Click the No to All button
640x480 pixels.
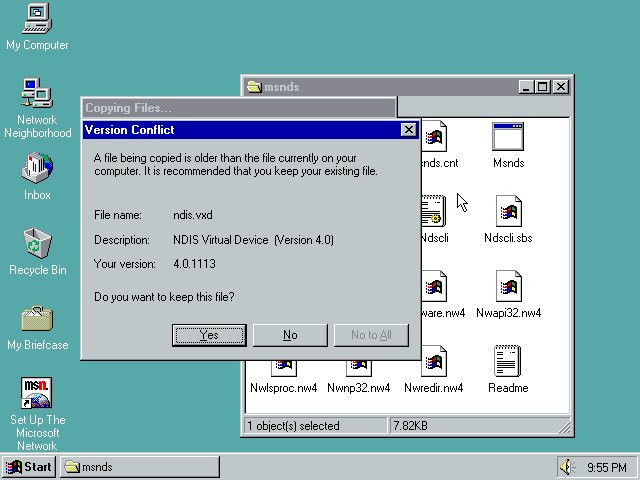pos(371,335)
